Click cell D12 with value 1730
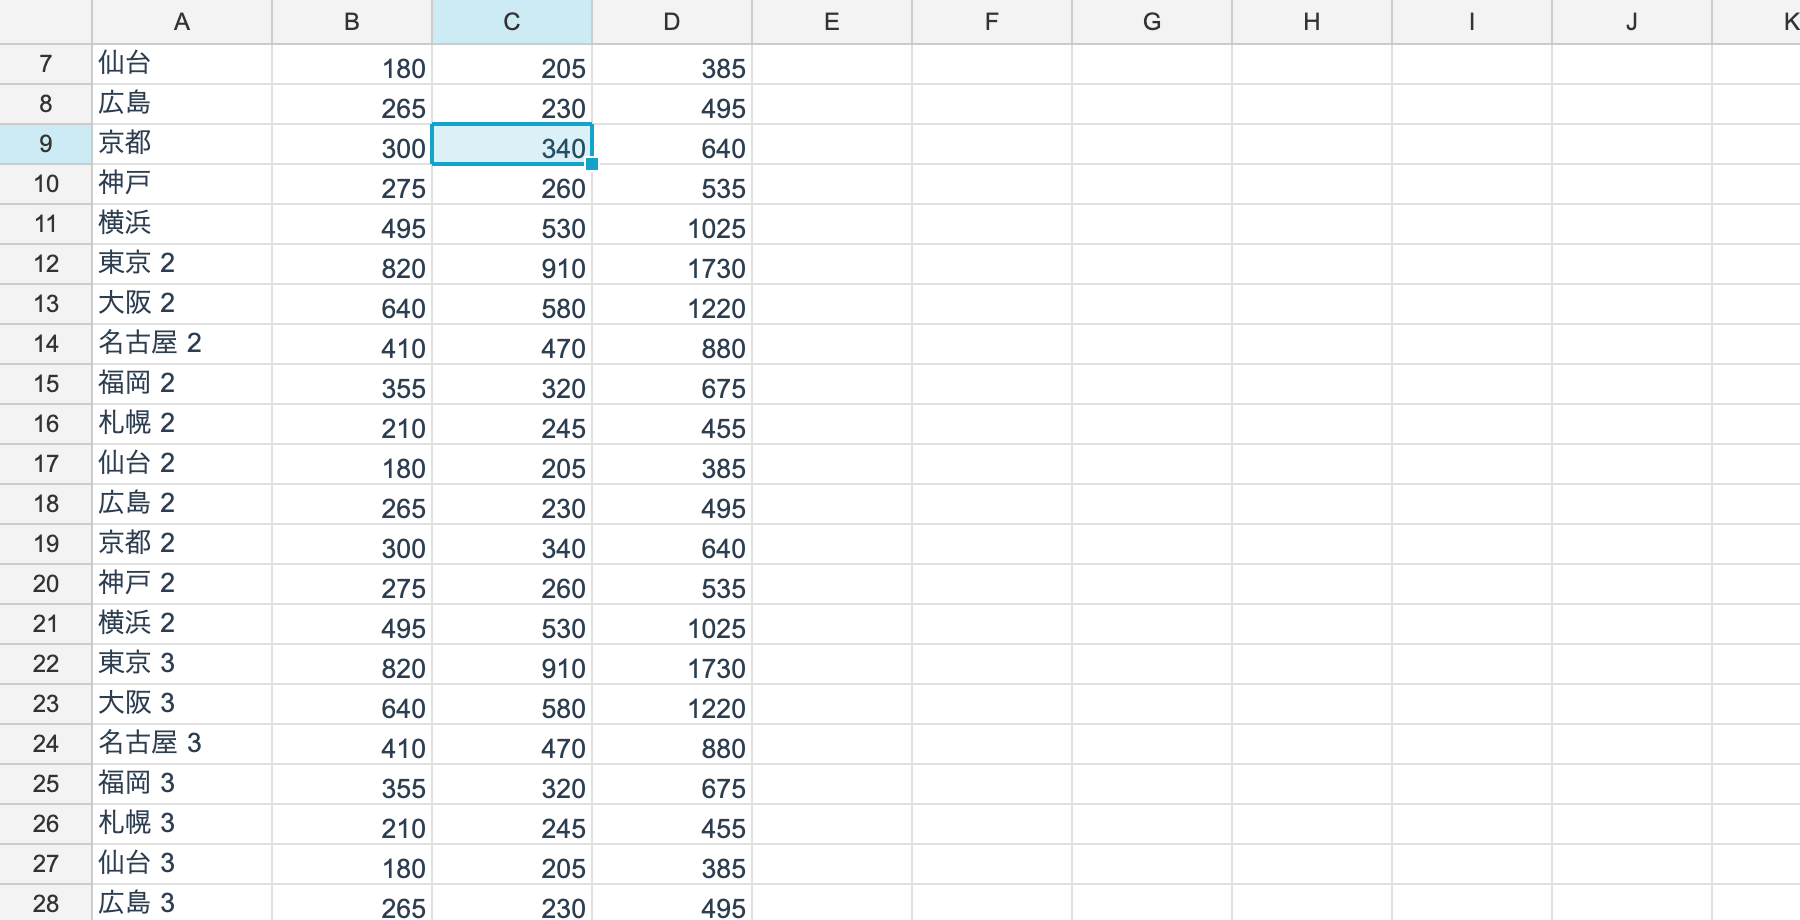Viewport: 1800px width, 920px height. point(672,264)
